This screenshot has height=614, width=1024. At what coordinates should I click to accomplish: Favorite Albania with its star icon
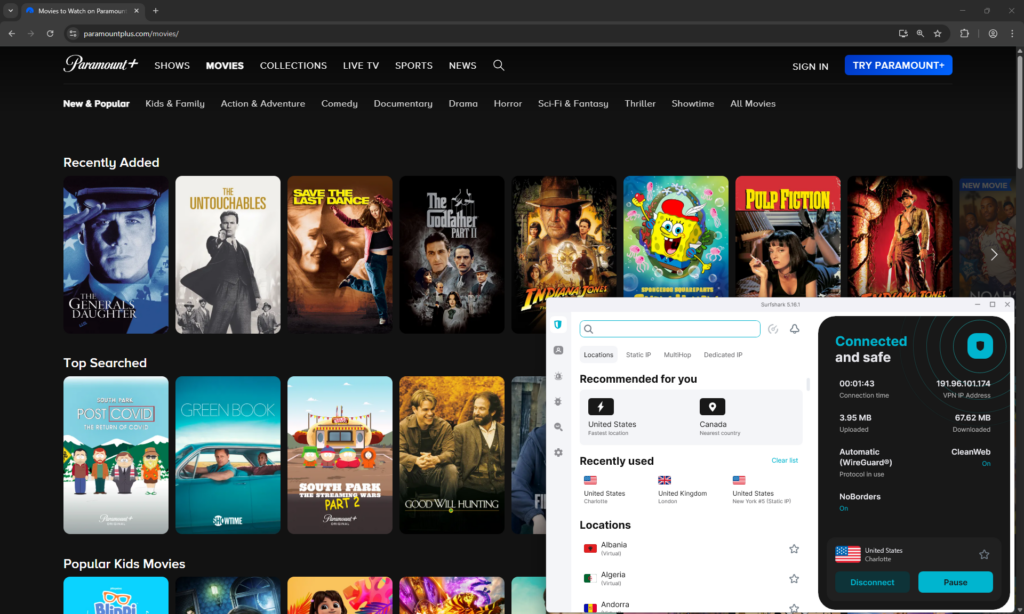coord(793,549)
